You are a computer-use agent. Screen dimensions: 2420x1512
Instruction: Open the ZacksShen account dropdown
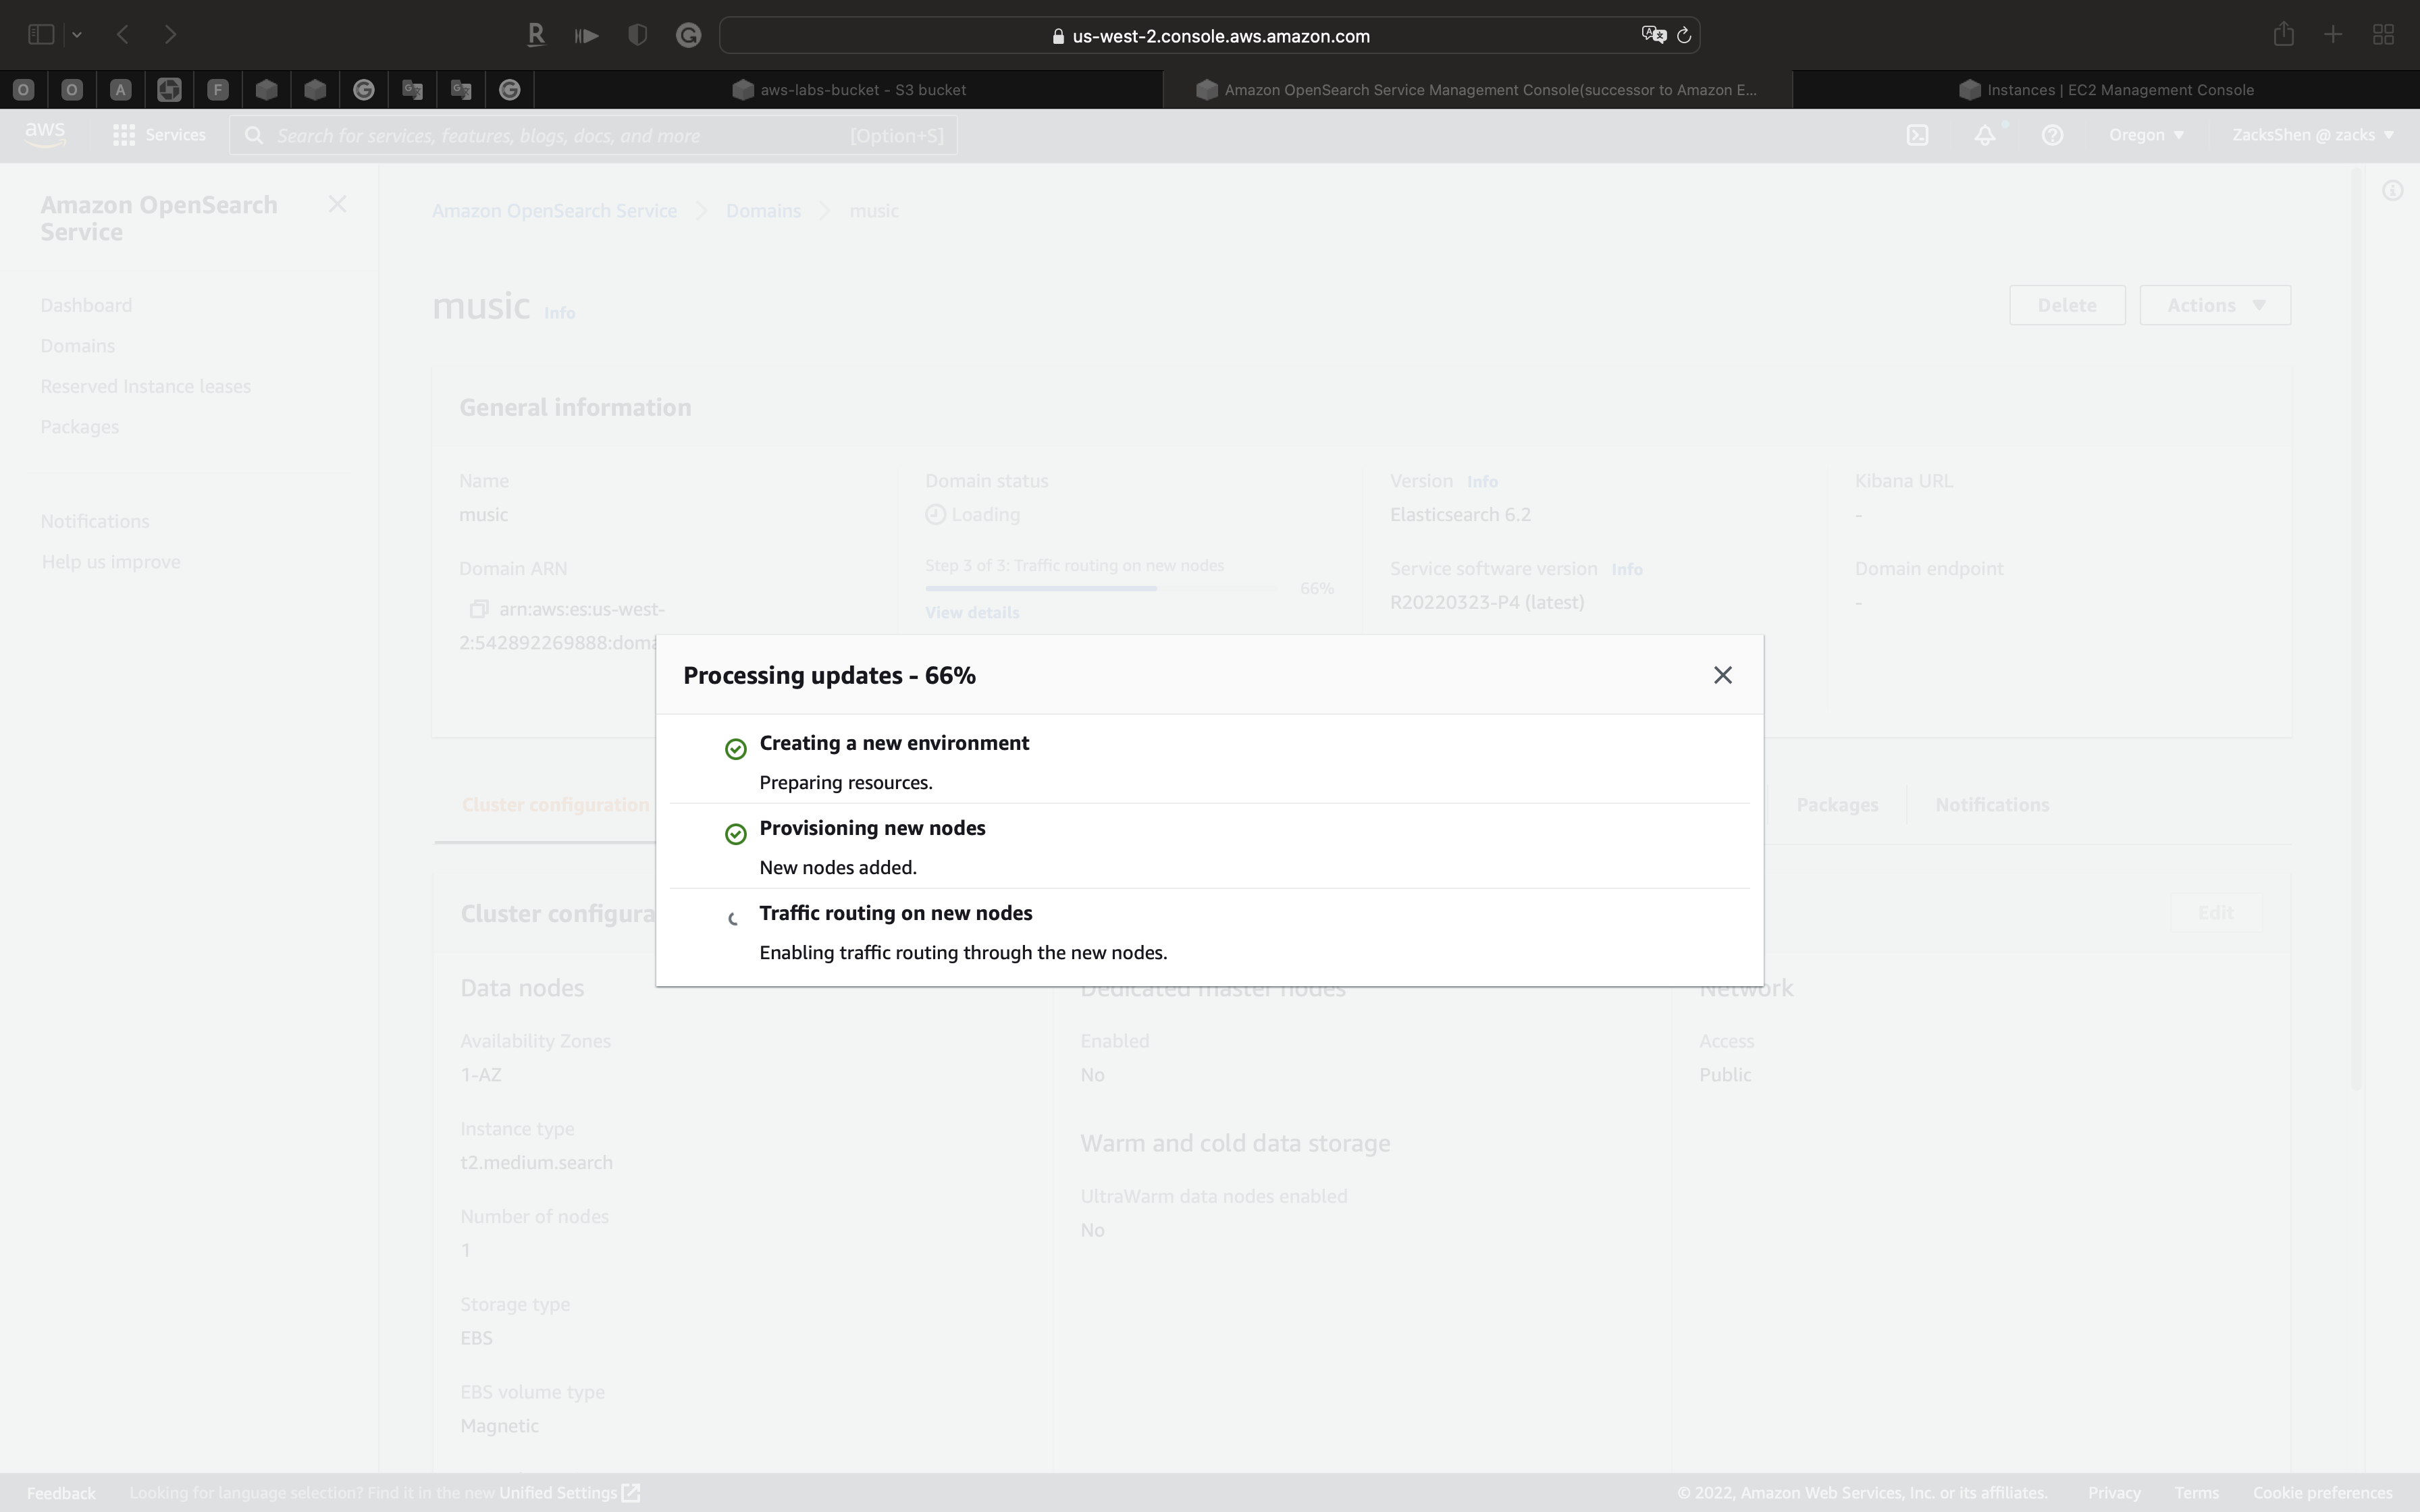click(2312, 135)
